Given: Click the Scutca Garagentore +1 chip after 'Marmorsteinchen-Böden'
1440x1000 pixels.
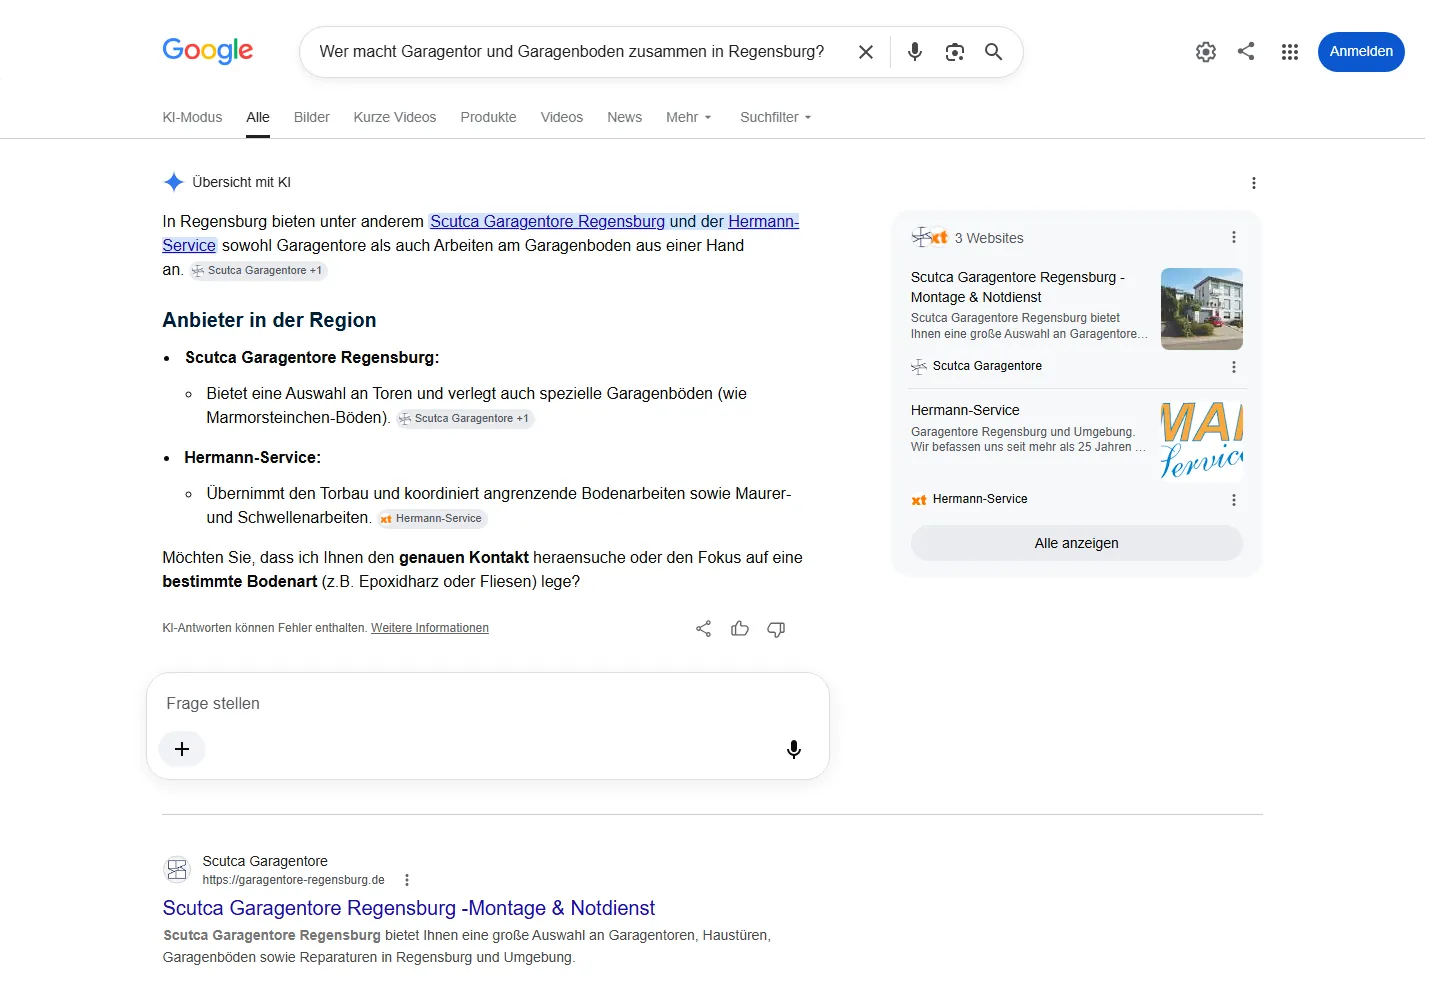Looking at the screenshot, I should click(466, 419).
